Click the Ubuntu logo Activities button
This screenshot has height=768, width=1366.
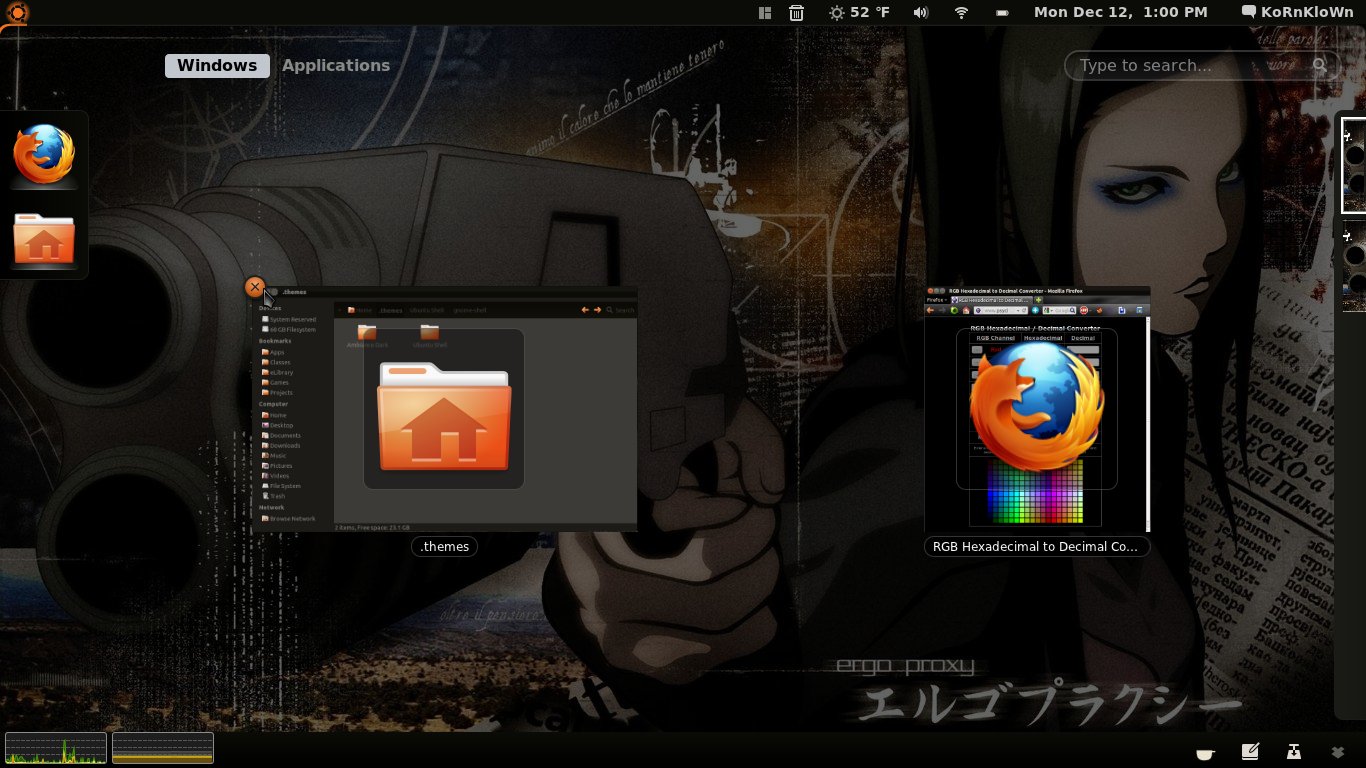tap(17, 12)
